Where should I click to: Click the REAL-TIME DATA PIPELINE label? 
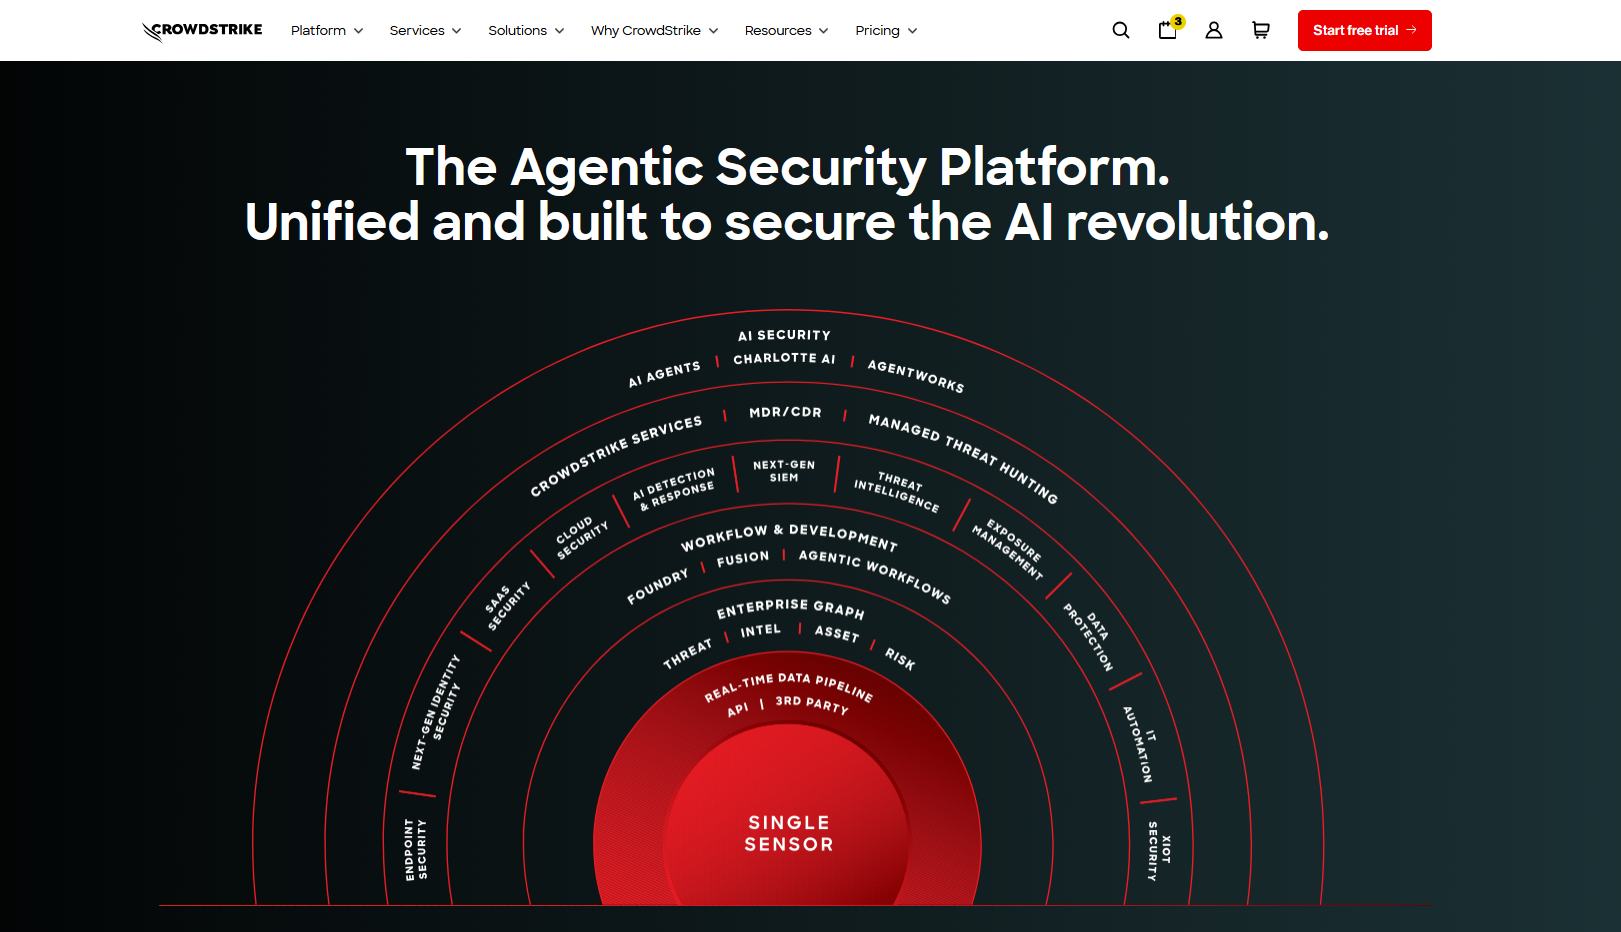[x=789, y=687]
